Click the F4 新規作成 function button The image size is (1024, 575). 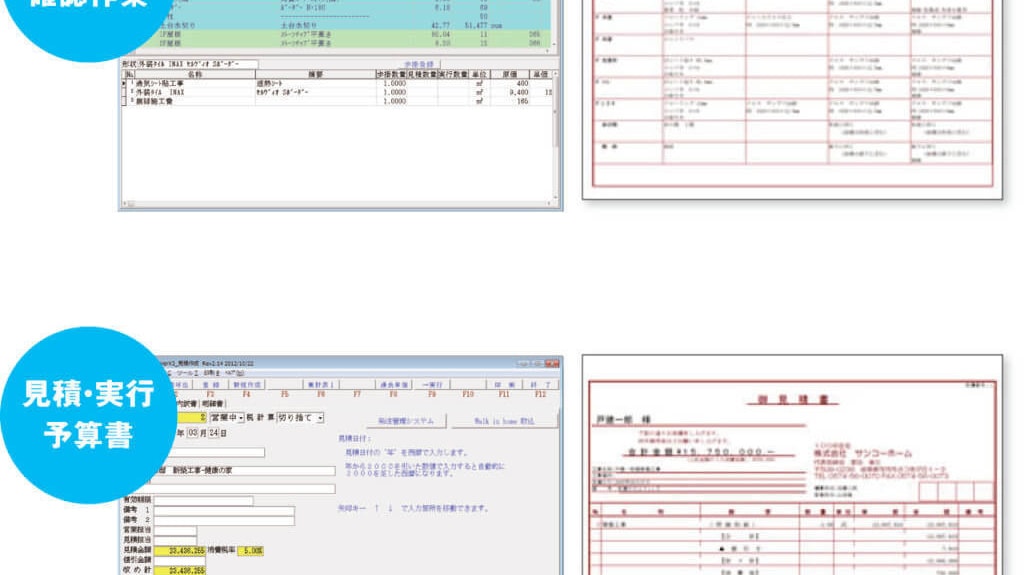click(x=245, y=385)
